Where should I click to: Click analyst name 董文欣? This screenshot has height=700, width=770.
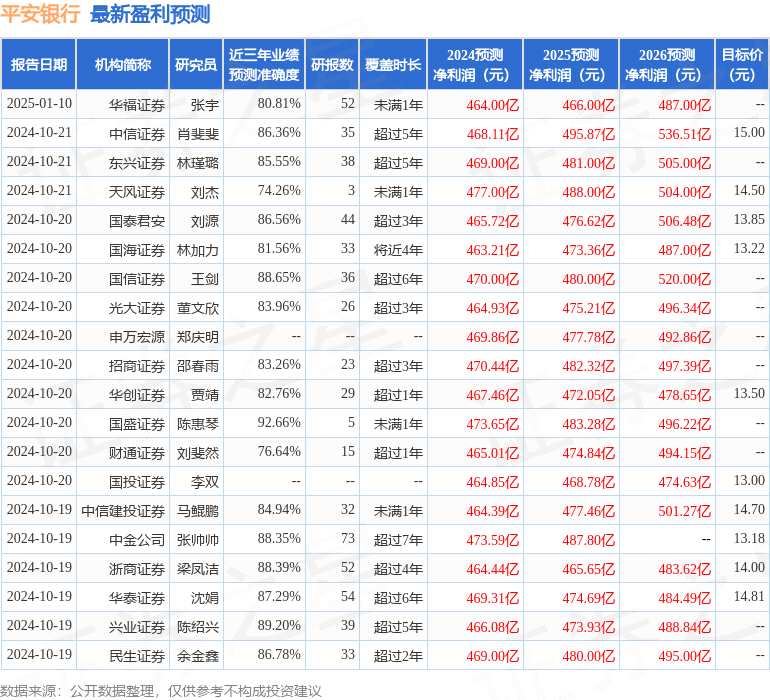pyautogui.click(x=197, y=308)
